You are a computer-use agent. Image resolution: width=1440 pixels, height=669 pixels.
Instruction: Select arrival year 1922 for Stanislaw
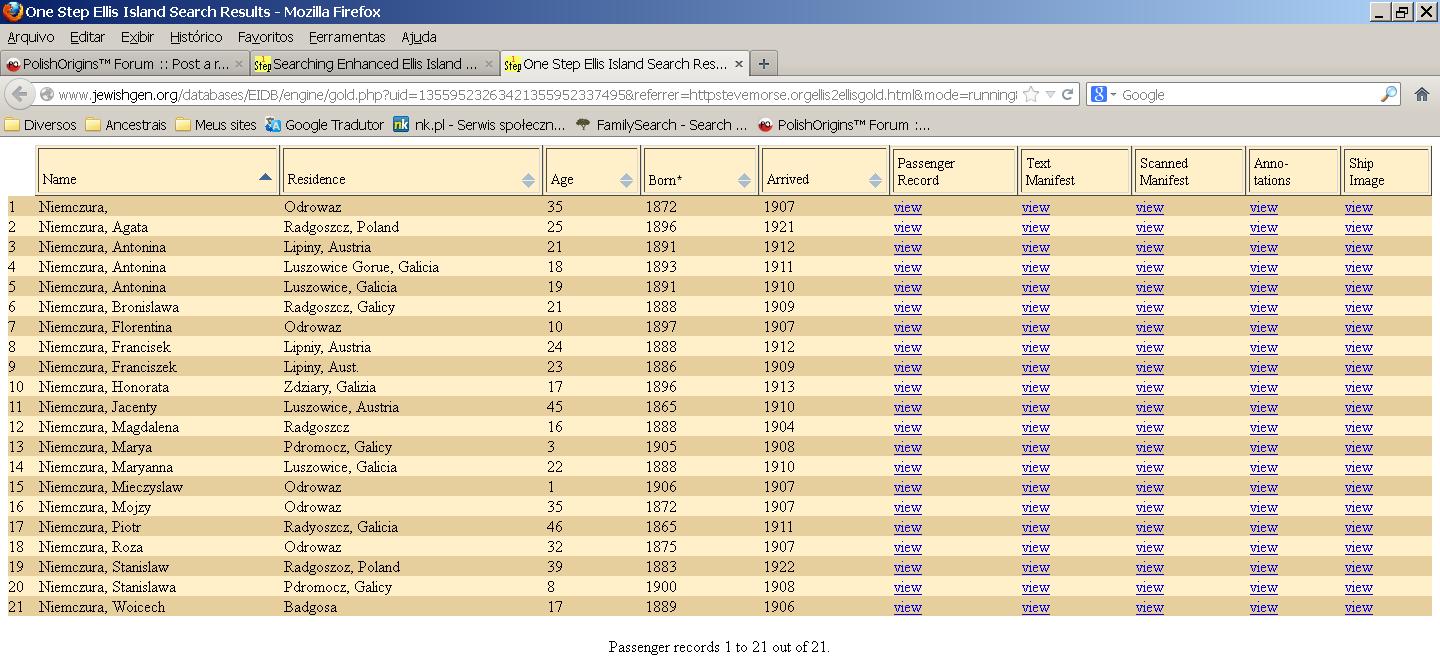pyautogui.click(x=779, y=567)
